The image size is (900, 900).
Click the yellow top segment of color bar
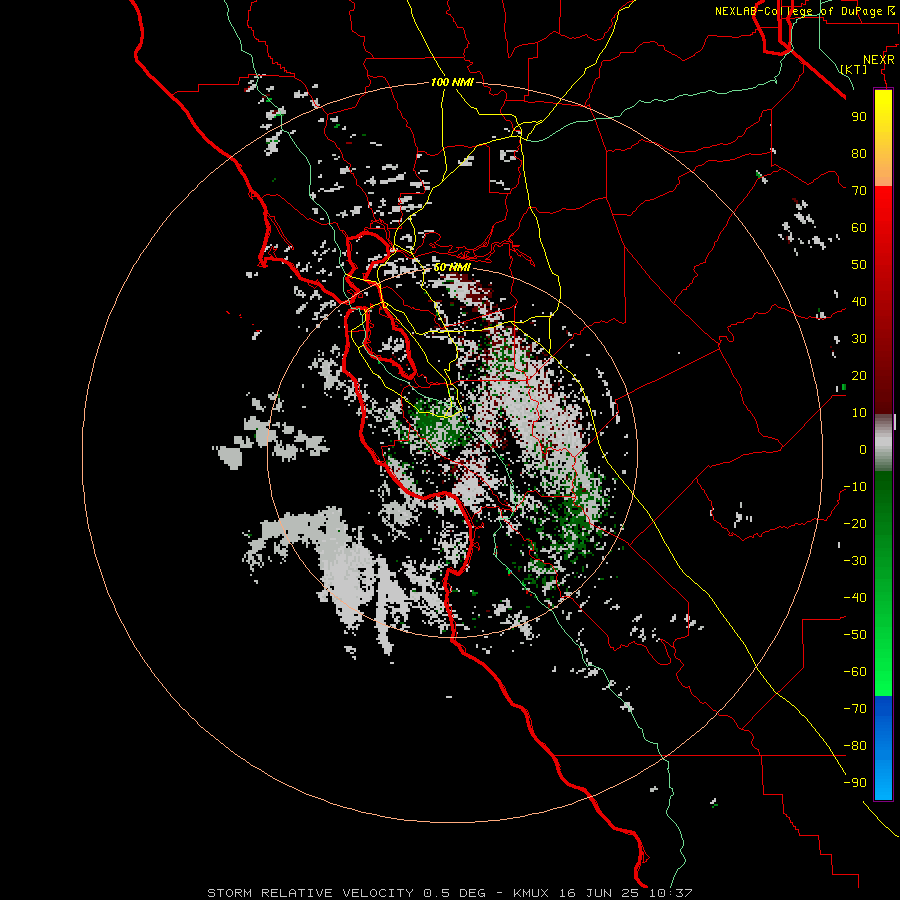point(883,137)
